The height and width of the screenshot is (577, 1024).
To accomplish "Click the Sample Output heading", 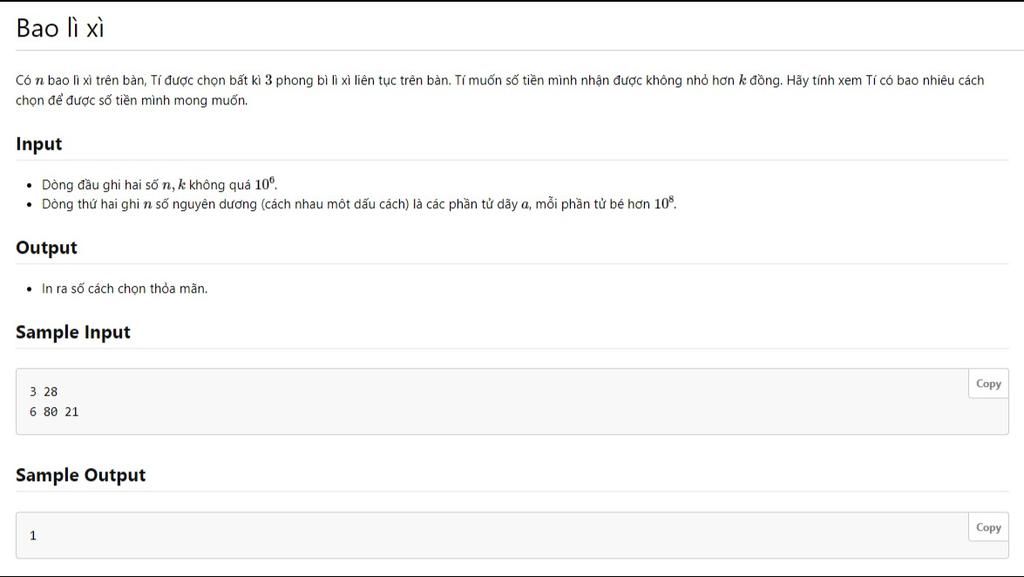I will coord(80,475).
